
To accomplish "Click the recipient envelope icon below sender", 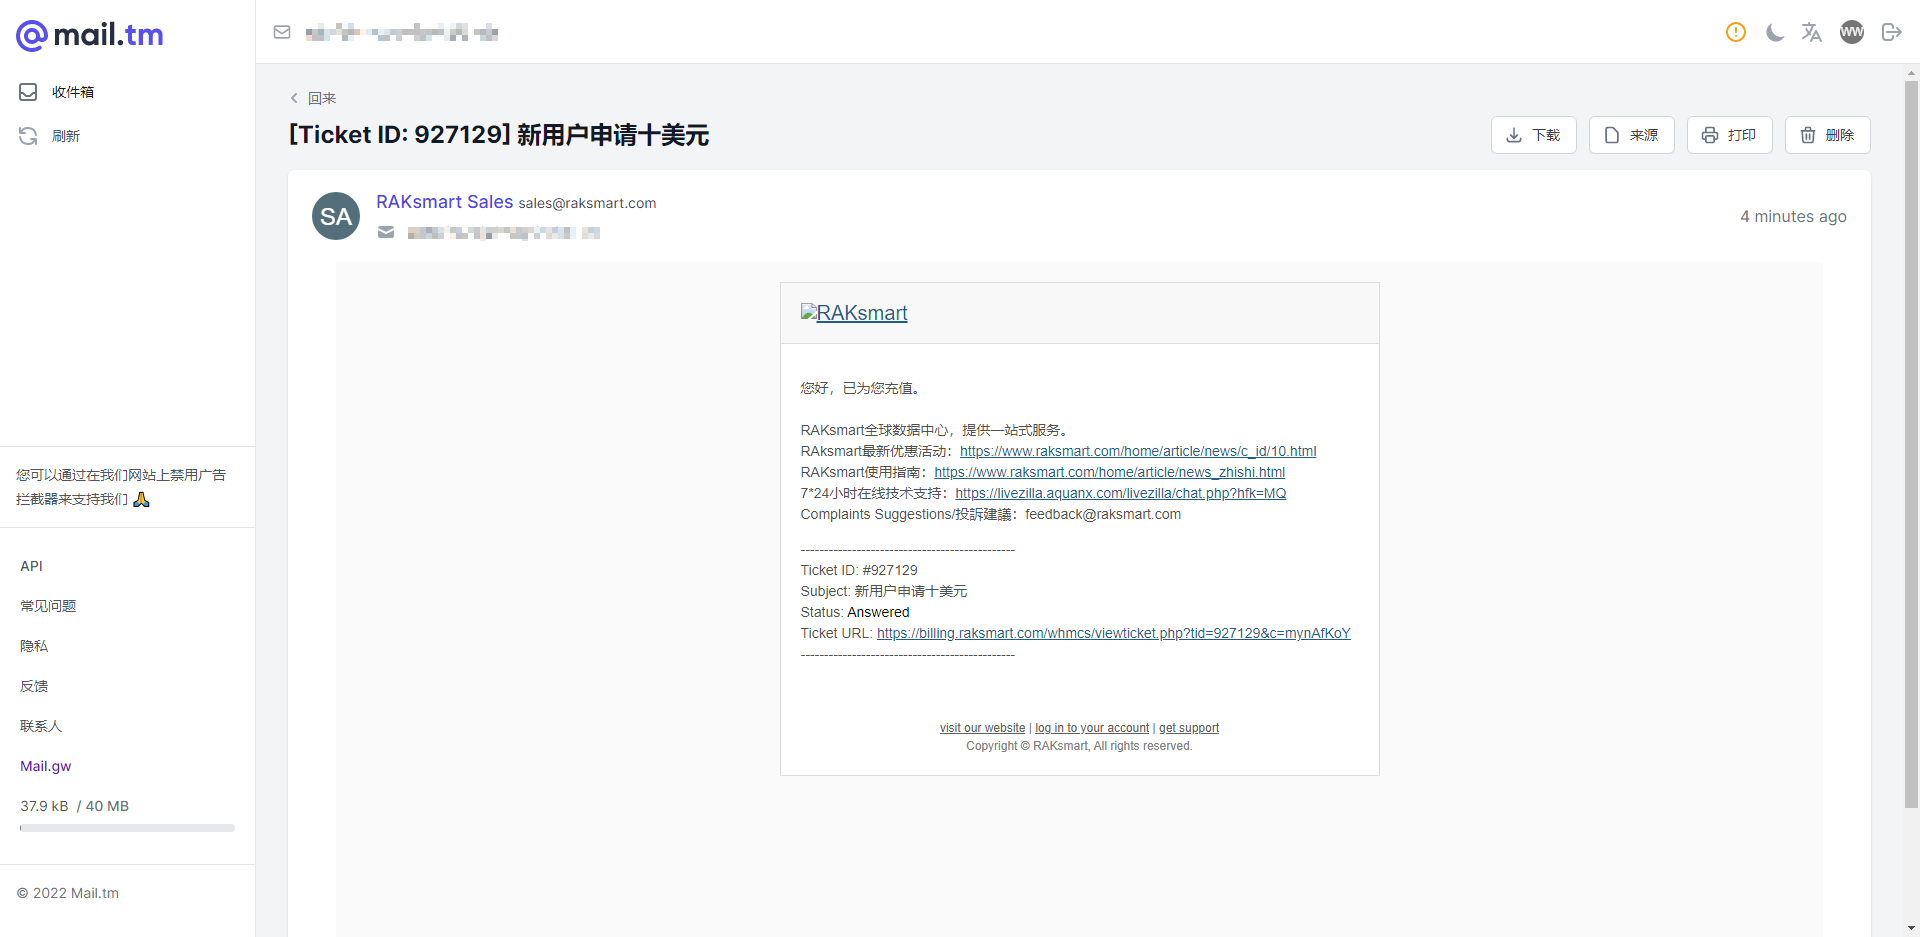I will pyautogui.click(x=386, y=233).
